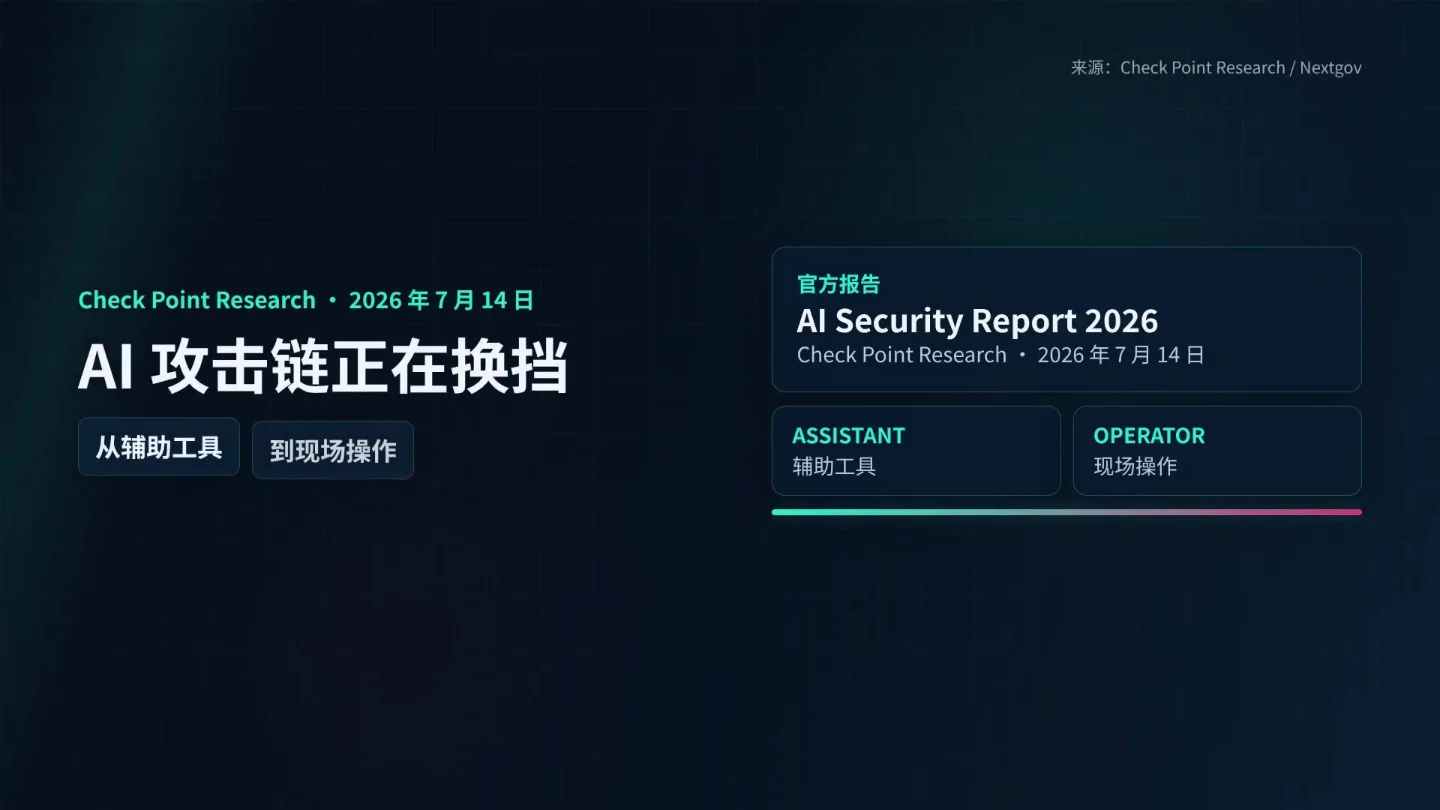Screen dimensions: 1440x810
Task: Click the 官方报告 label
Action: coord(838,284)
